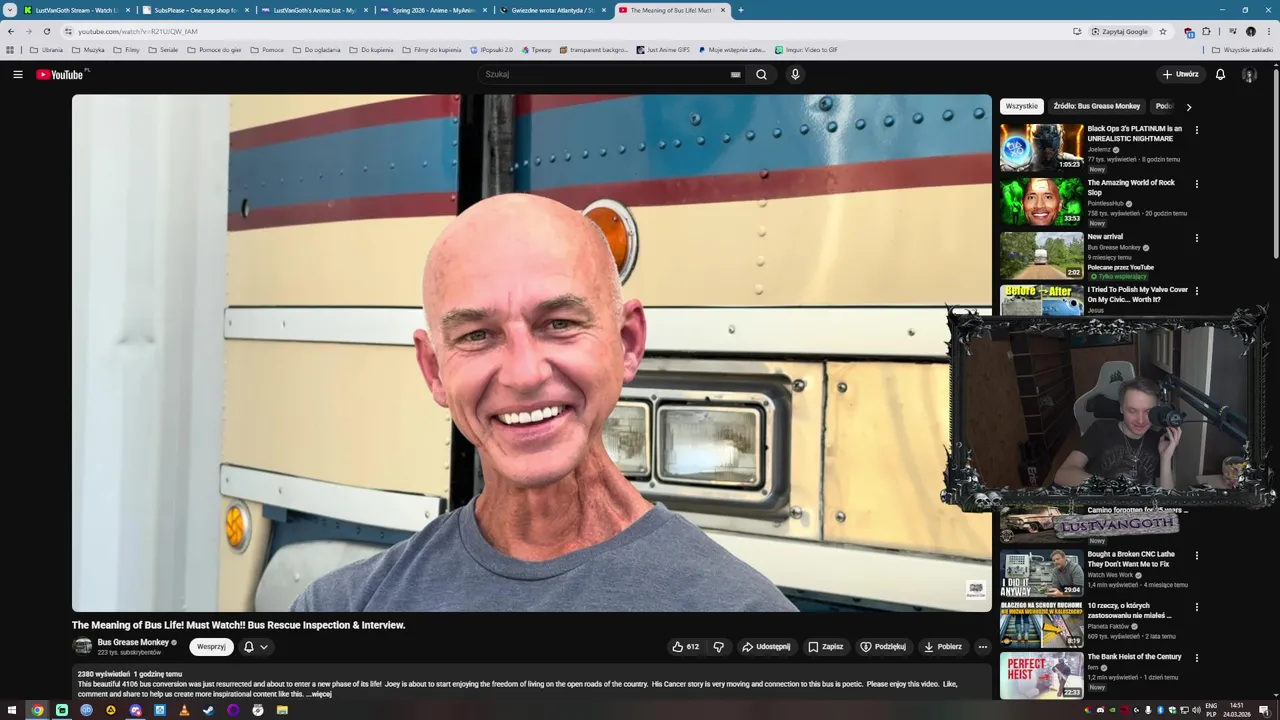Open The Bank Heist of the Century thumbnail
1280x720 pixels.
click(1041, 676)
